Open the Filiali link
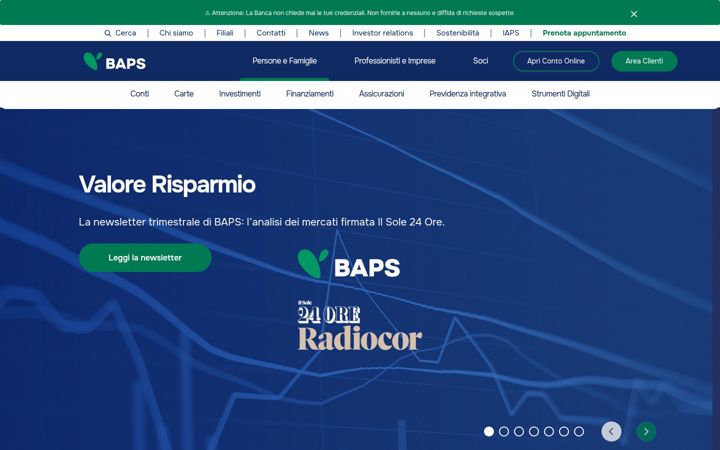 (225, 33)
